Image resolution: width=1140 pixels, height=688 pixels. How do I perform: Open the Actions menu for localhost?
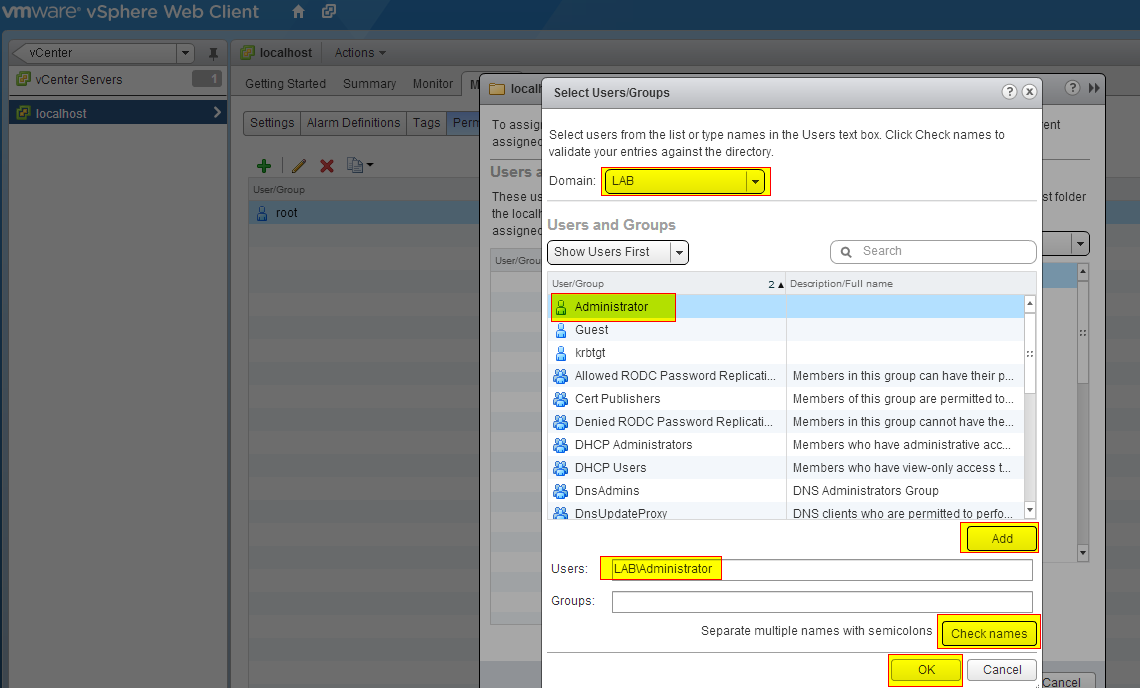pos(359,53)
